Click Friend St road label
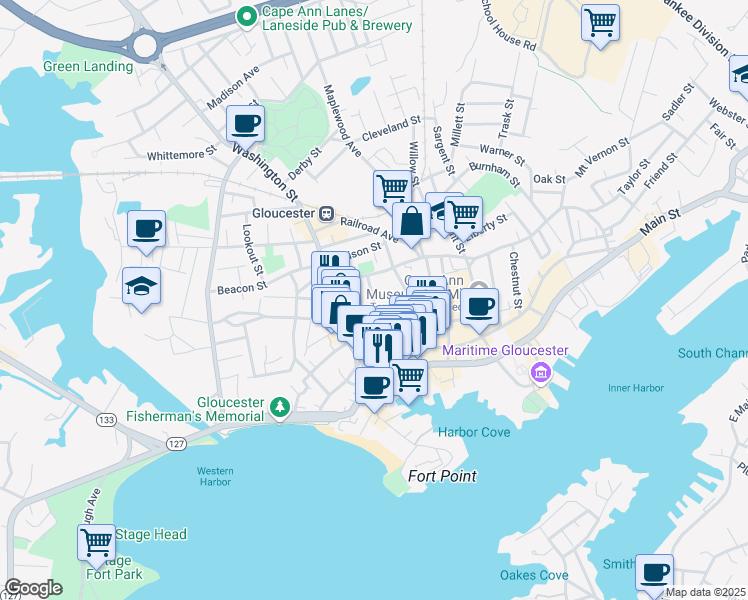The width and height of the screenshot is (748, 600). [x=661, y=171]
